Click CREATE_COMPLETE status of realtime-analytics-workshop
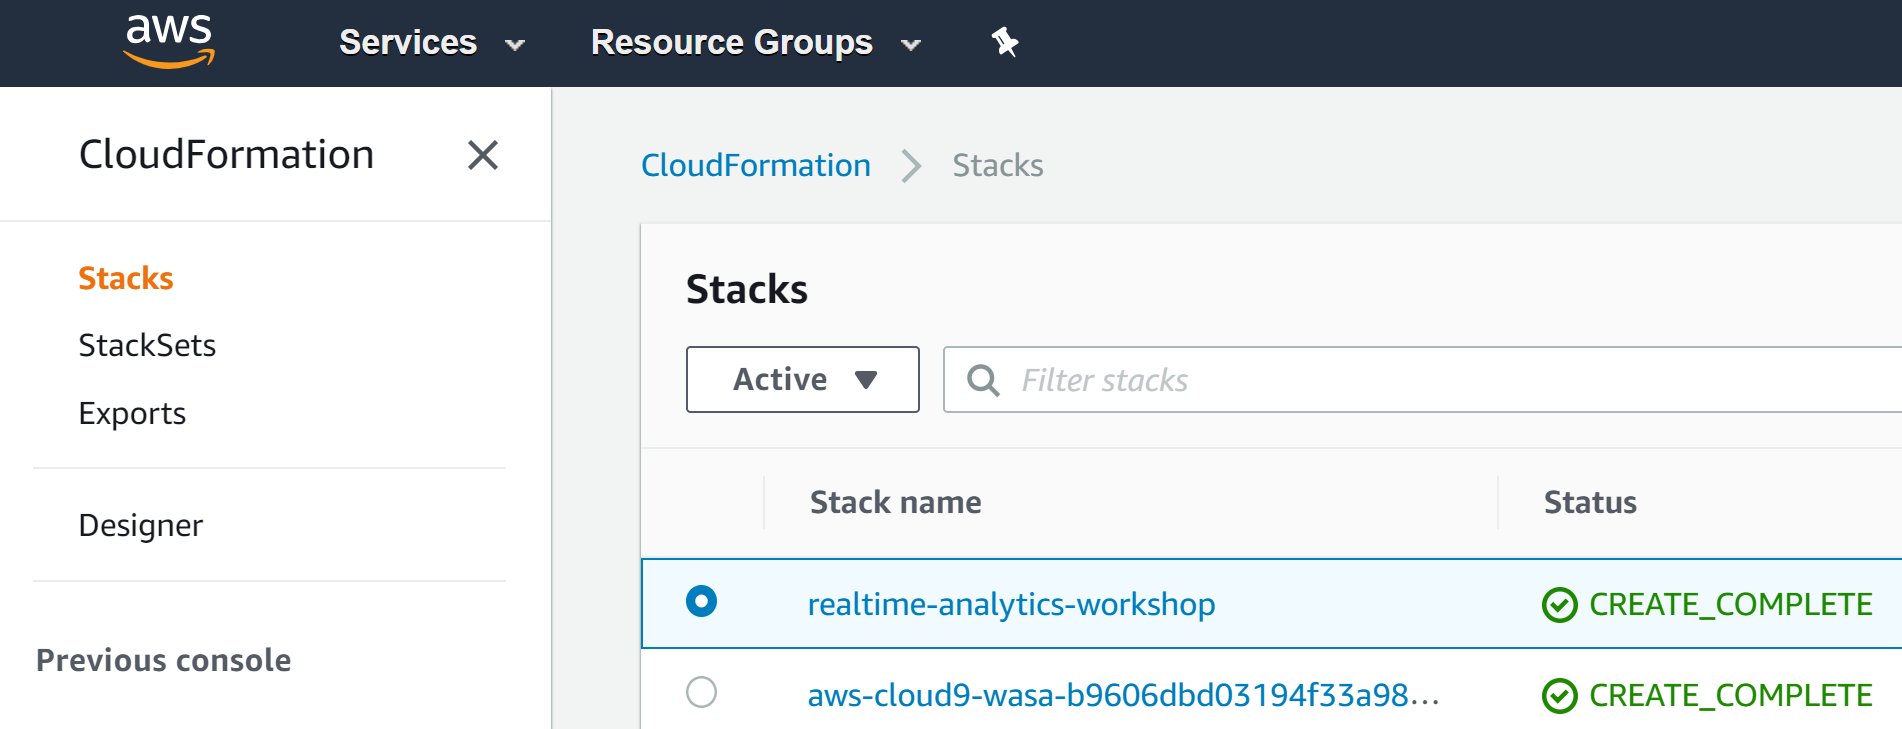The width and height of the screenshot is (1902, 729). (x=1731, y=605)
